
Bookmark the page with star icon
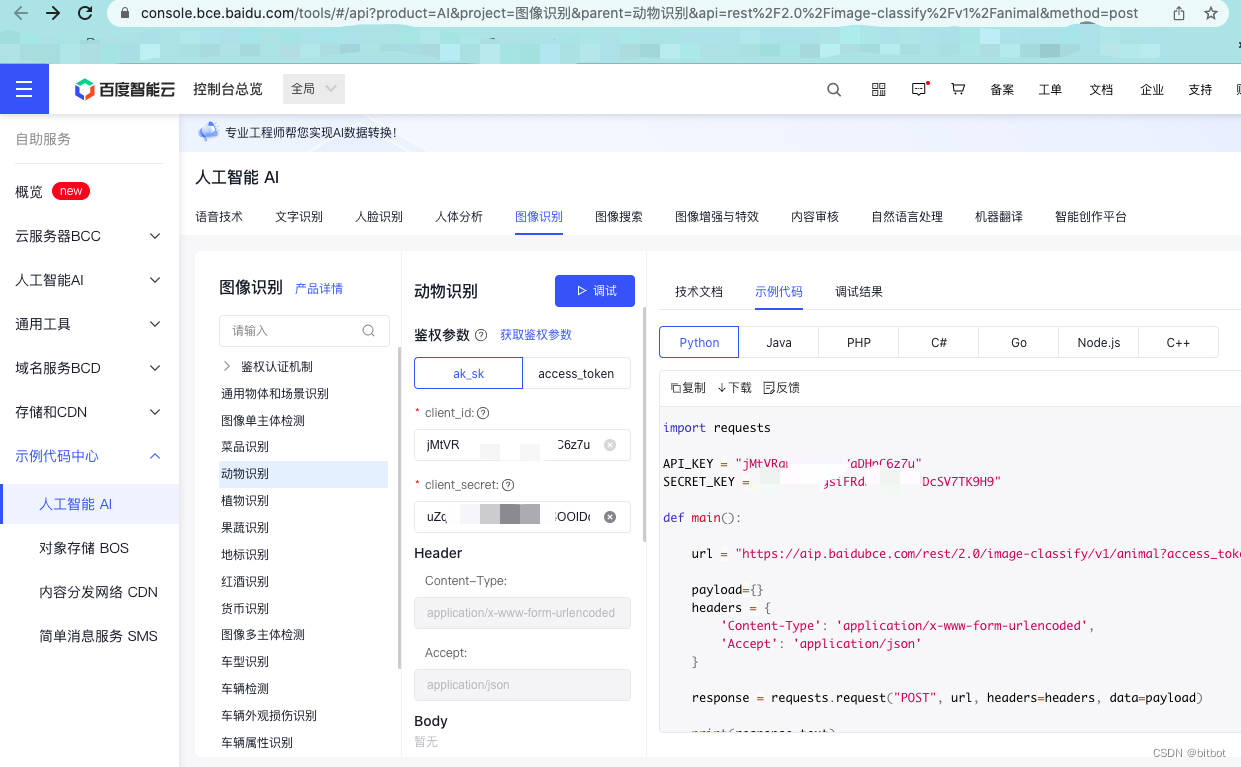1211,13
